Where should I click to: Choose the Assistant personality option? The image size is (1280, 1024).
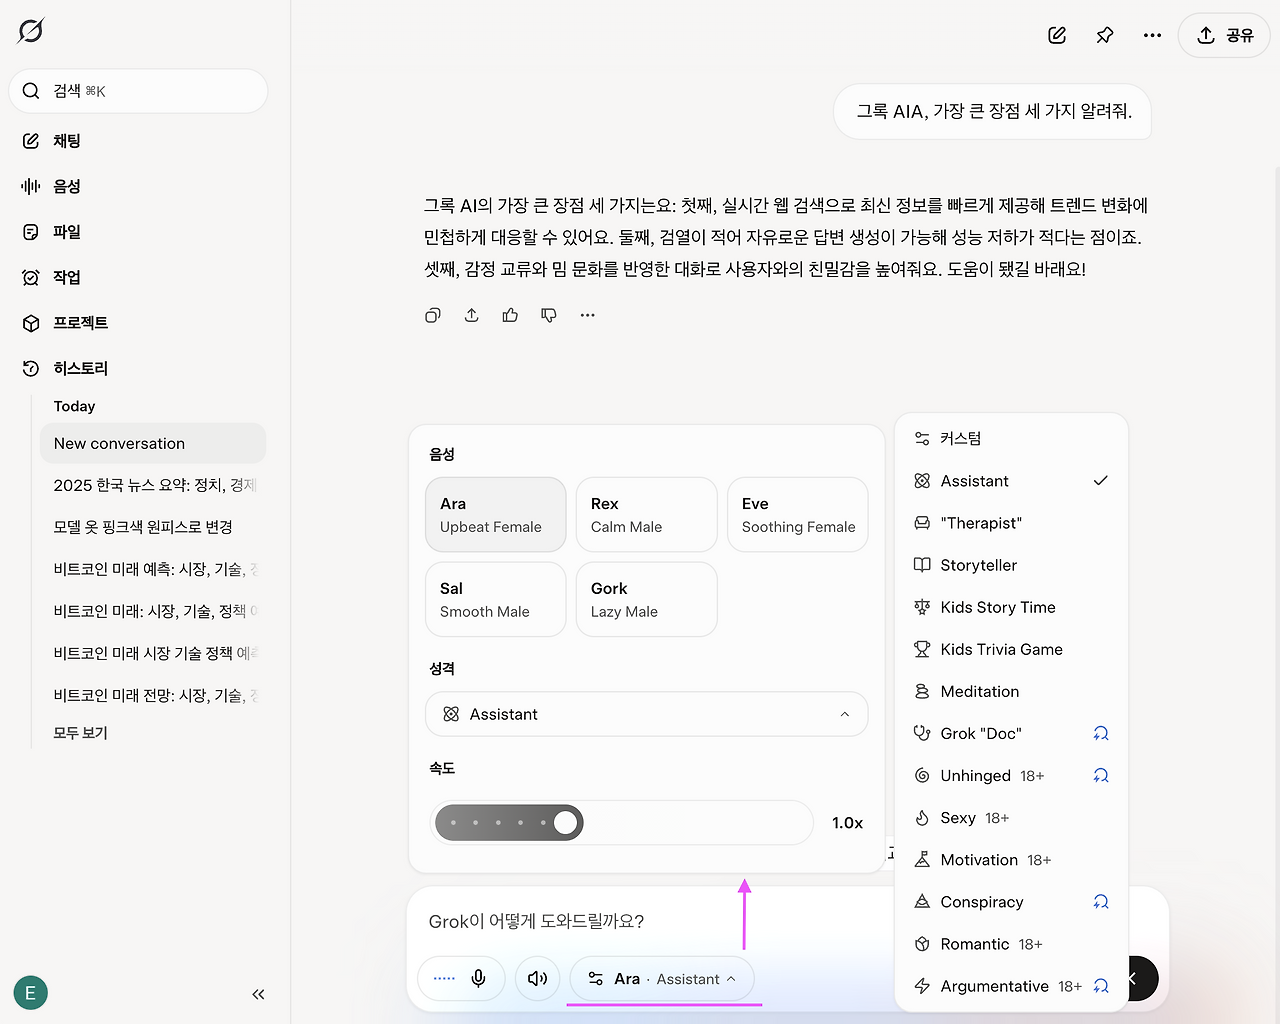click(x=1012, y=481)
